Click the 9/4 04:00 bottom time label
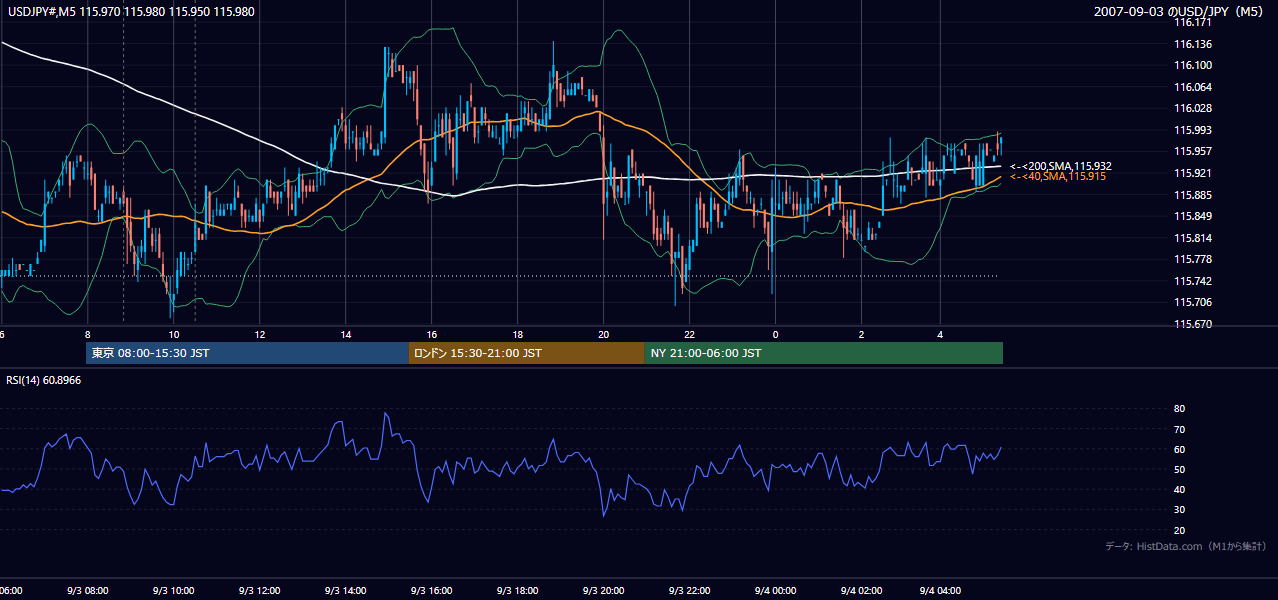This screenshot has height=600, width=1278. point(941,591)
